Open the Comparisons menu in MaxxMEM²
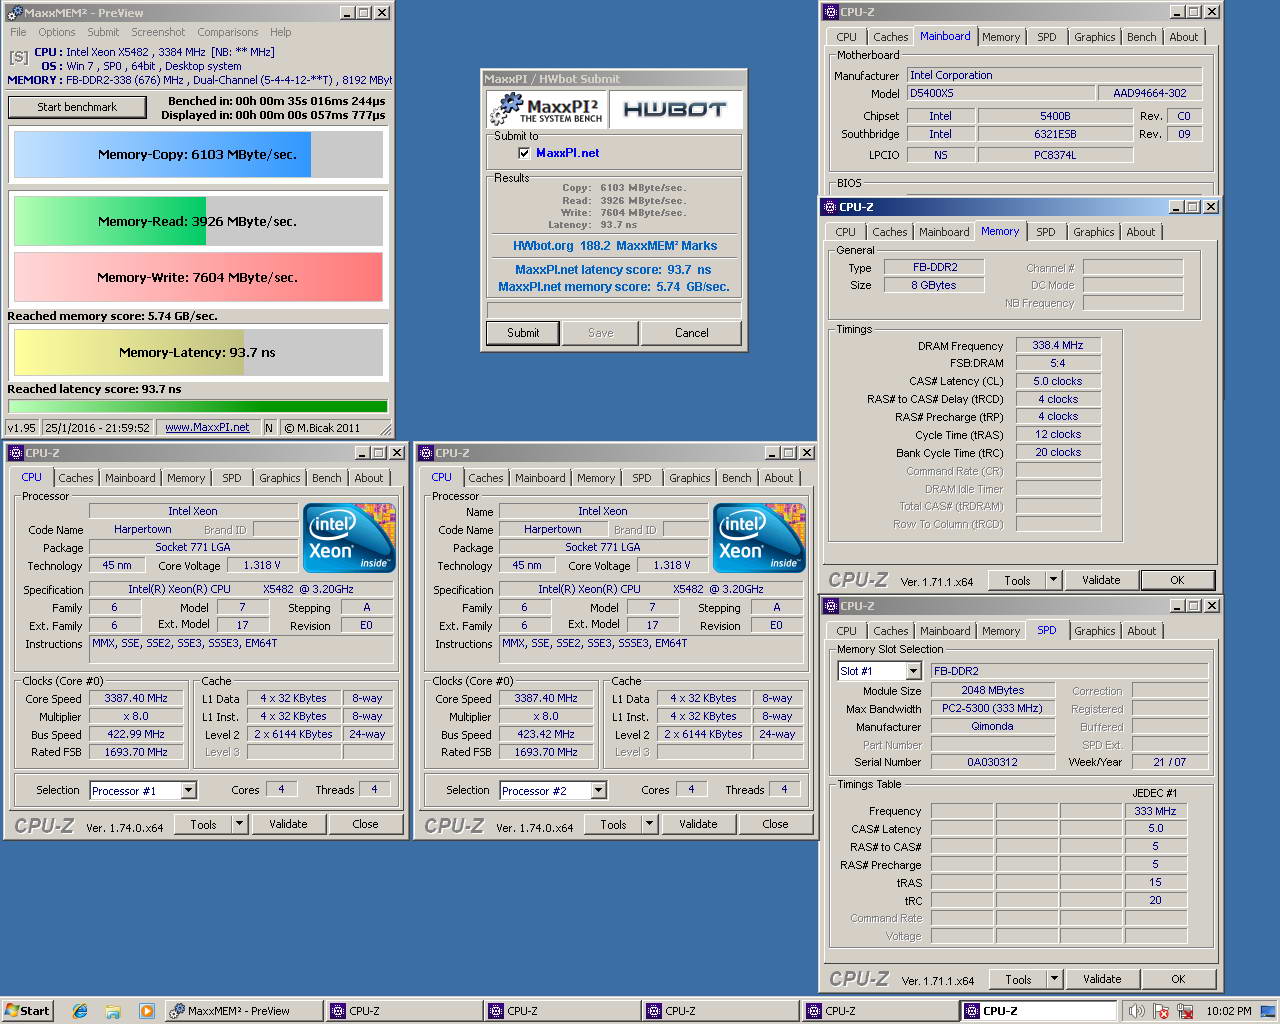The height and width of the screenshot is (1024, 1280). (x=227, y=32)
